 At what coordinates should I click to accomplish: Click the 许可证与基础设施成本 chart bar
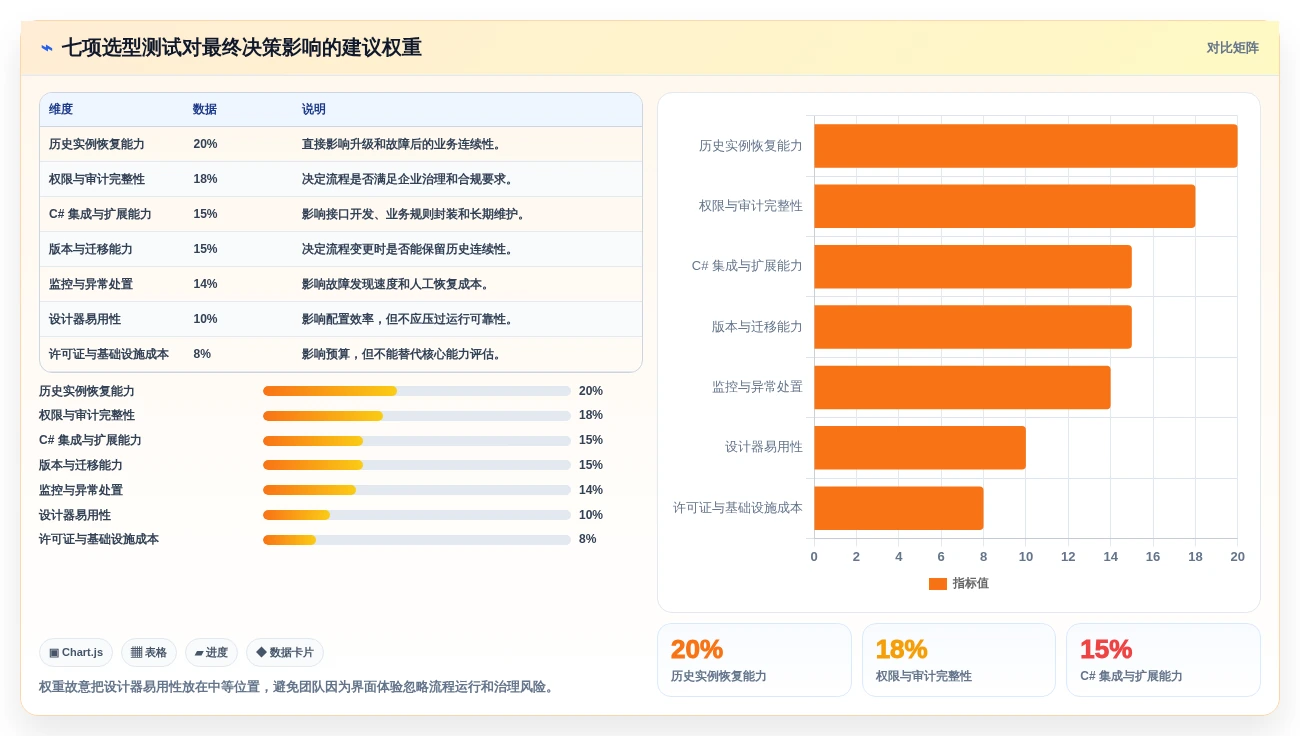tap(899, 508)
